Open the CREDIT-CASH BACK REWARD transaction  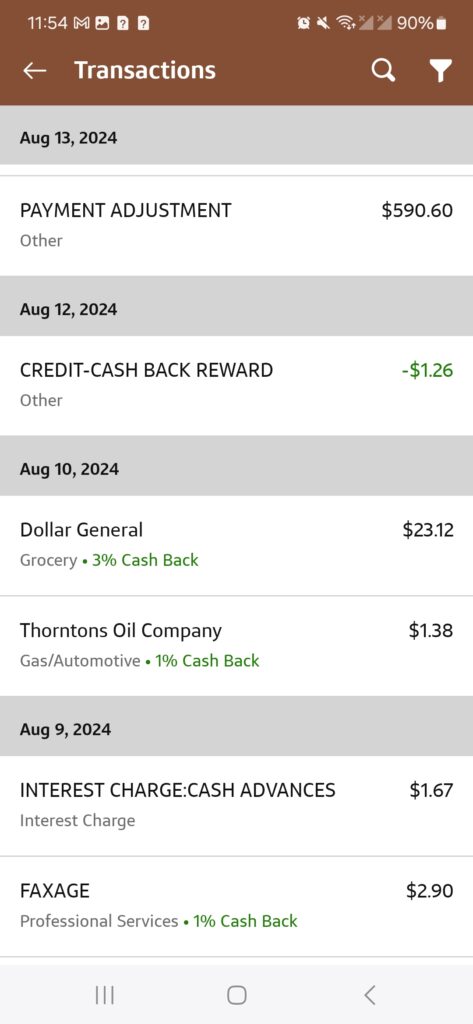pos(236,385)
